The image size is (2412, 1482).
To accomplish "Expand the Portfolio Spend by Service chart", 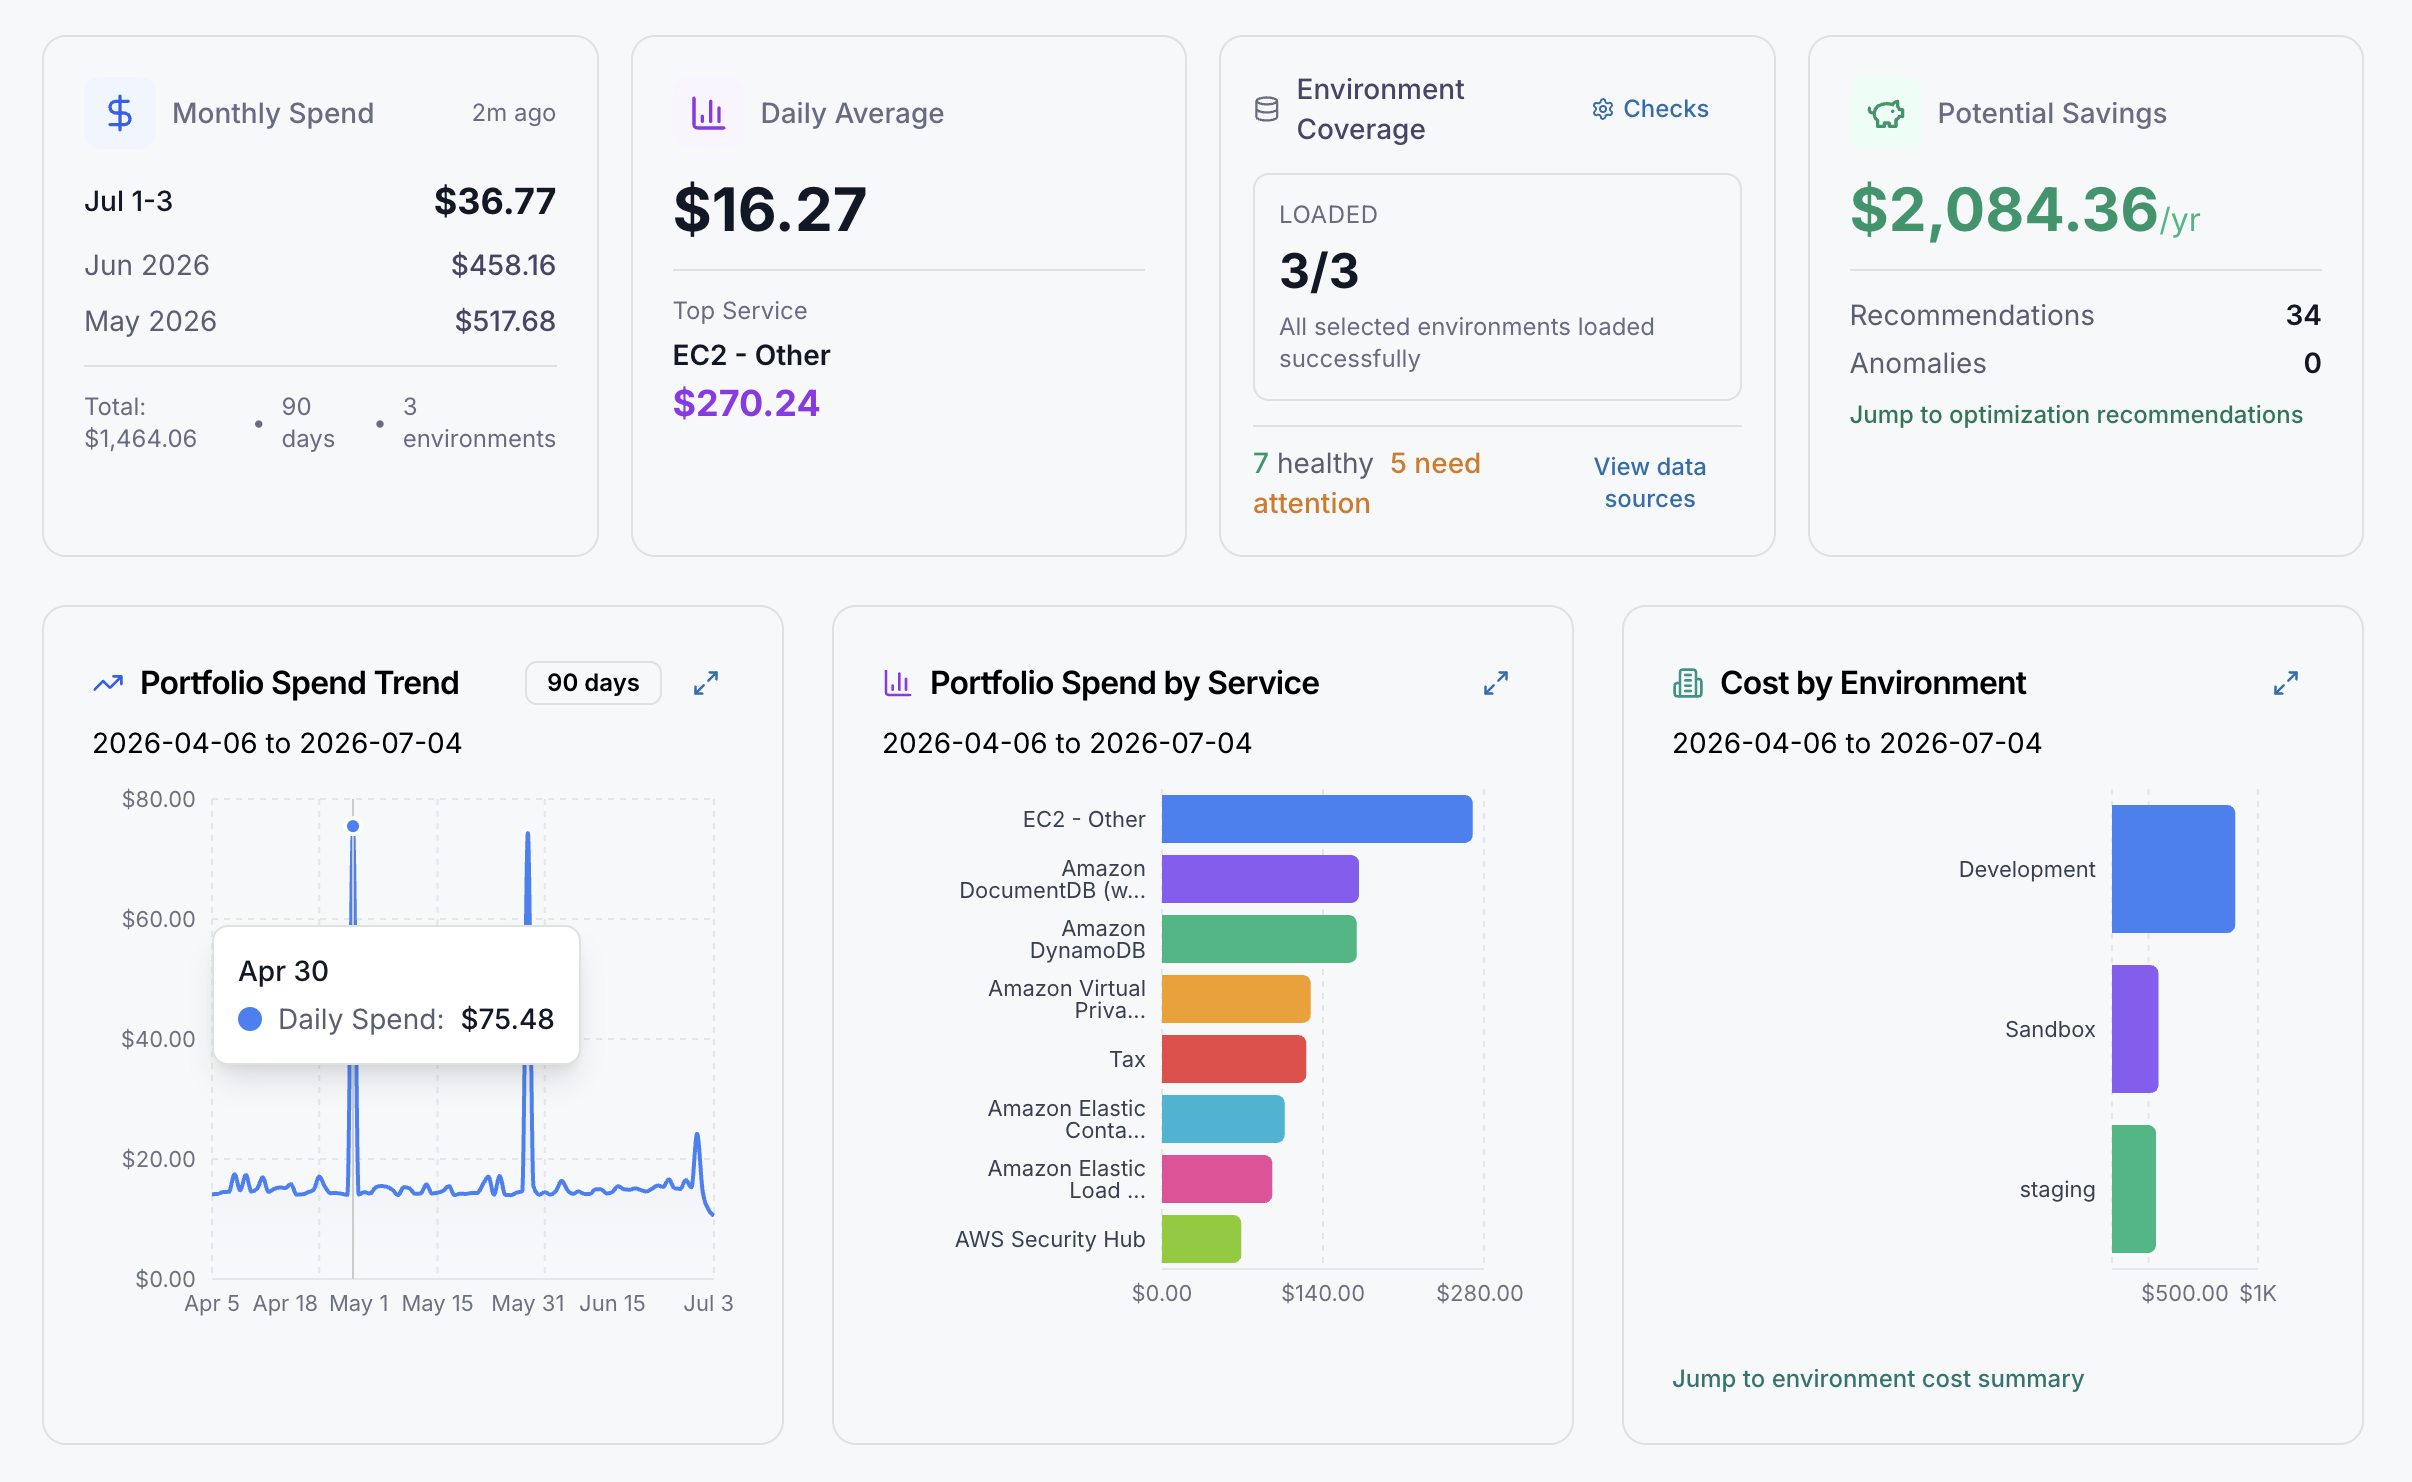I will click(1496, 683).
